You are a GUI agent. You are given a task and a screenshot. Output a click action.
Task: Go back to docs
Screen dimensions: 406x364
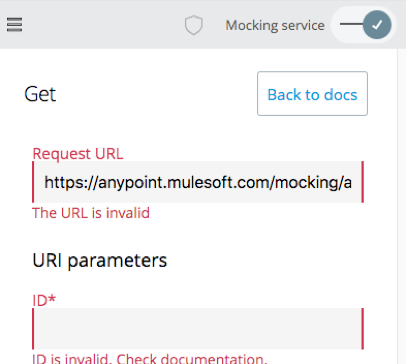312,93
